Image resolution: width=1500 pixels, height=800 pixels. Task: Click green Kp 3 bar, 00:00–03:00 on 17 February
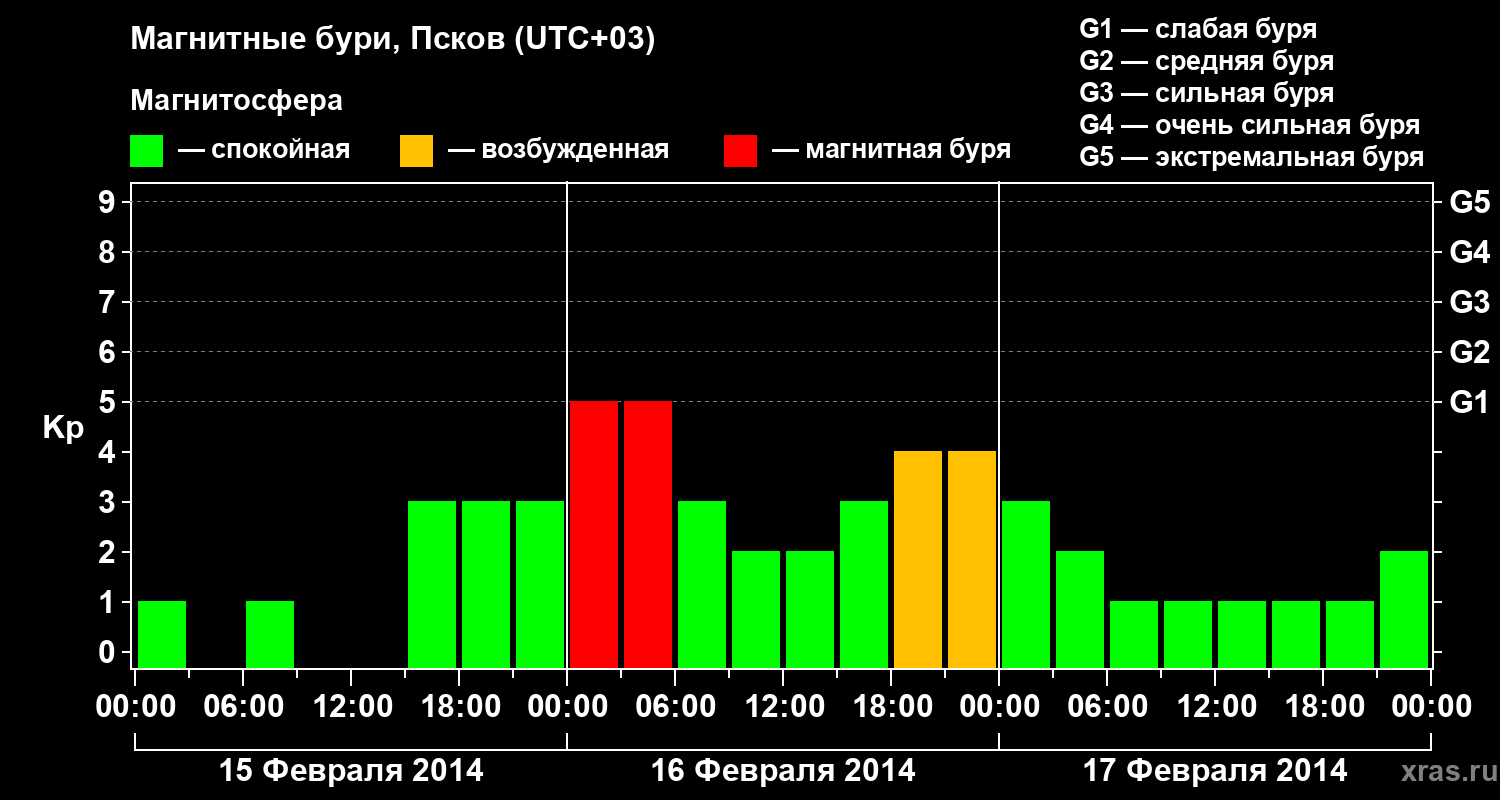[1026, 584]
